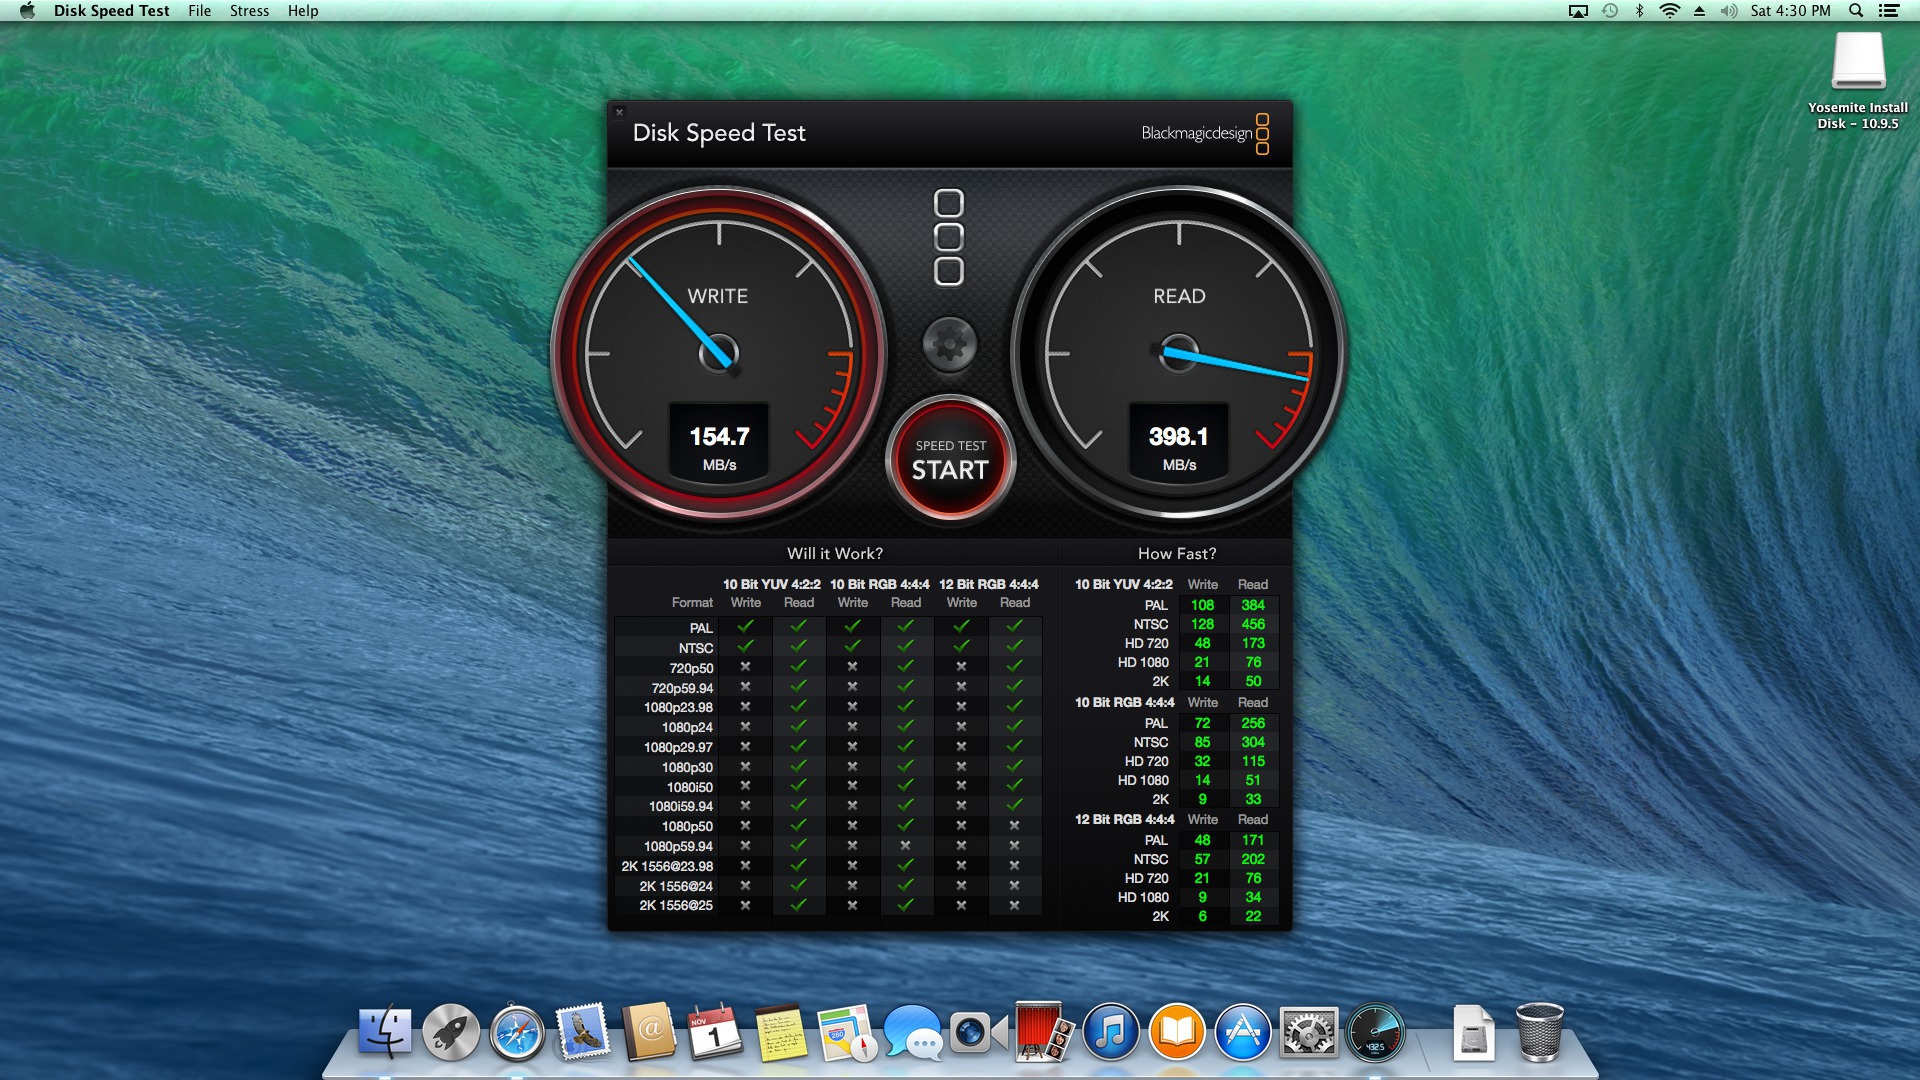This screenshot has width=1920, height=1080.
Task: Open Mail from the Dock
Action: coord(583,1032)
